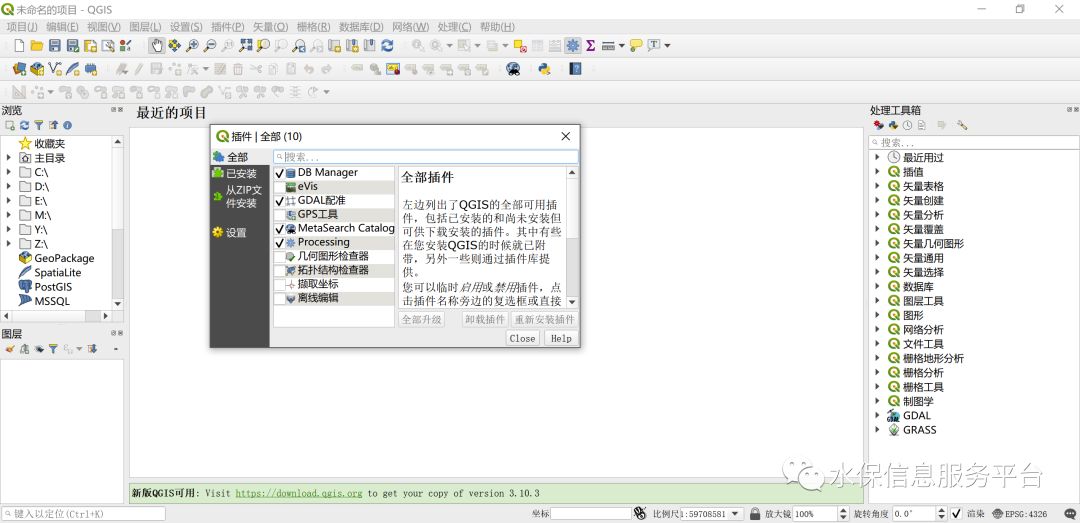This screenshot has width=1080, height=523.
Task: Click the Zoom Full extent icon
Action: point(246,46)
